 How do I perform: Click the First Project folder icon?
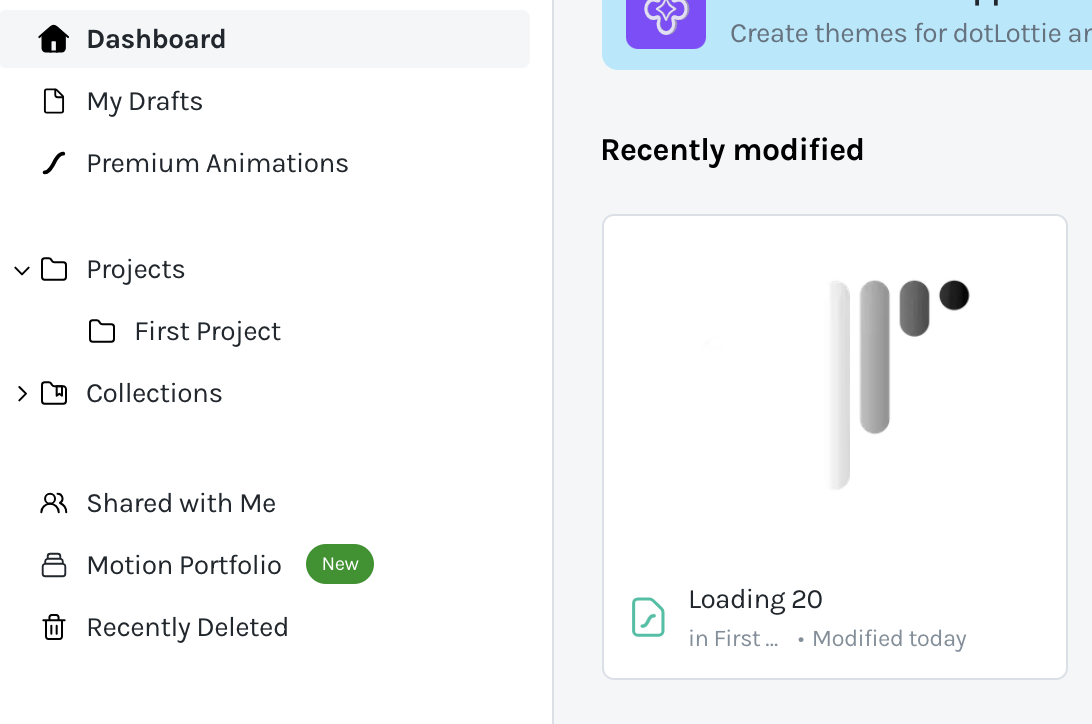point(102,331)
